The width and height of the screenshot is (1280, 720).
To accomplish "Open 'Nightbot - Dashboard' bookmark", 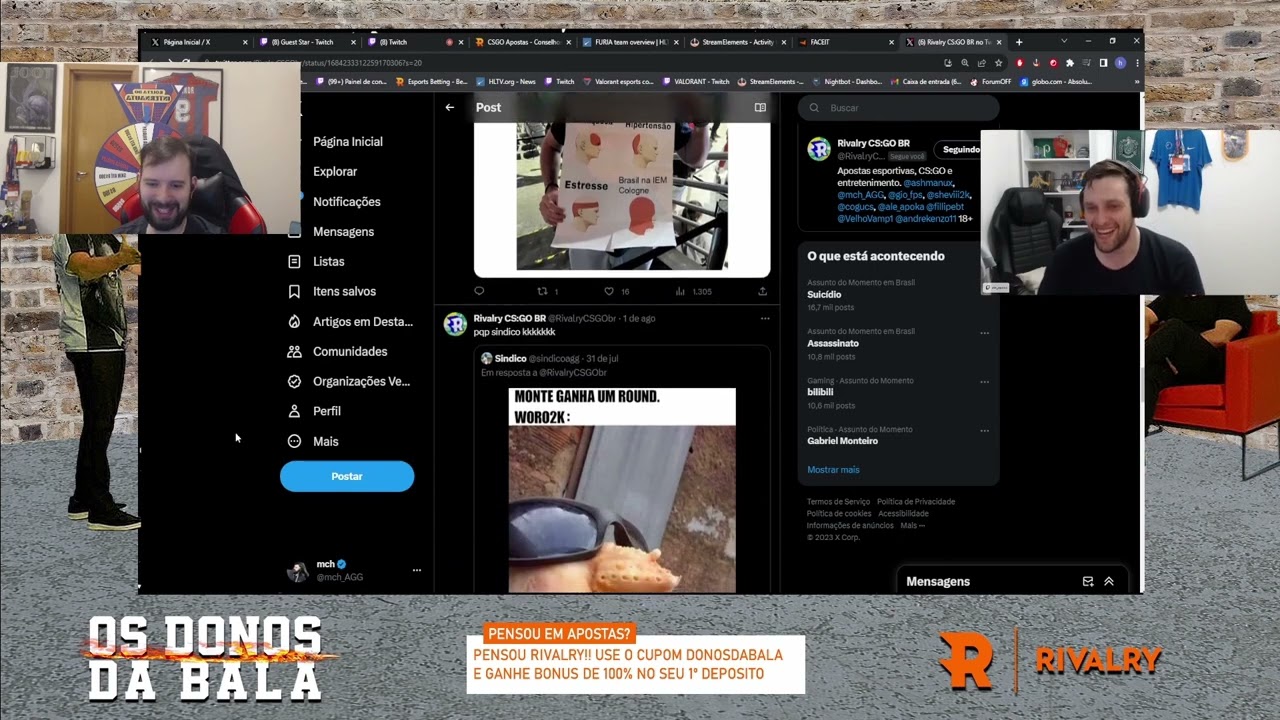I will (x=847, y=81).
